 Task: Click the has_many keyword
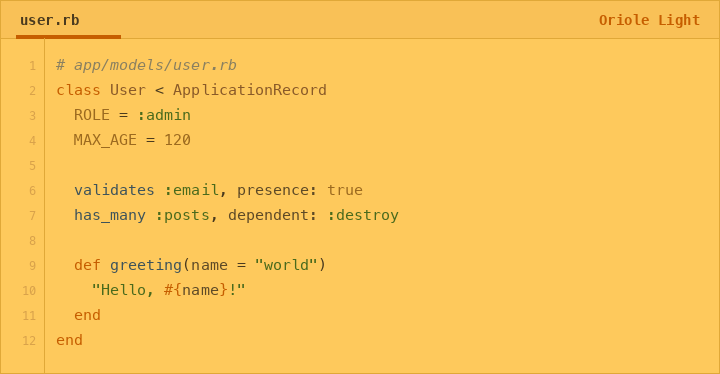click(x=110, y=215)
